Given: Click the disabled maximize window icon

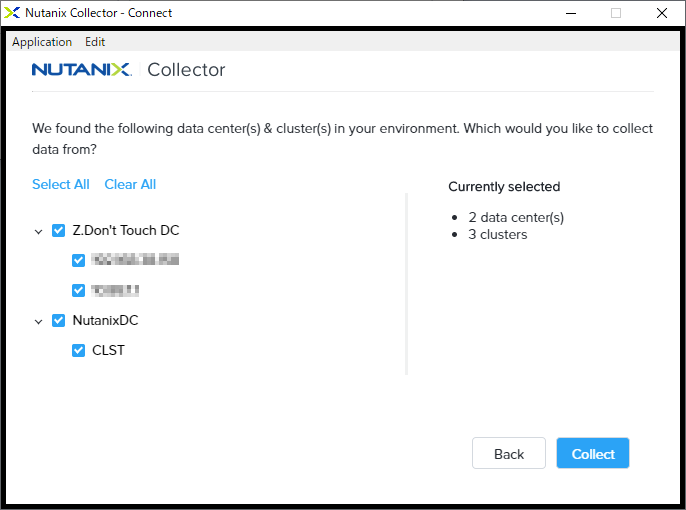Looking at the screenshot, I should [616, 13].
